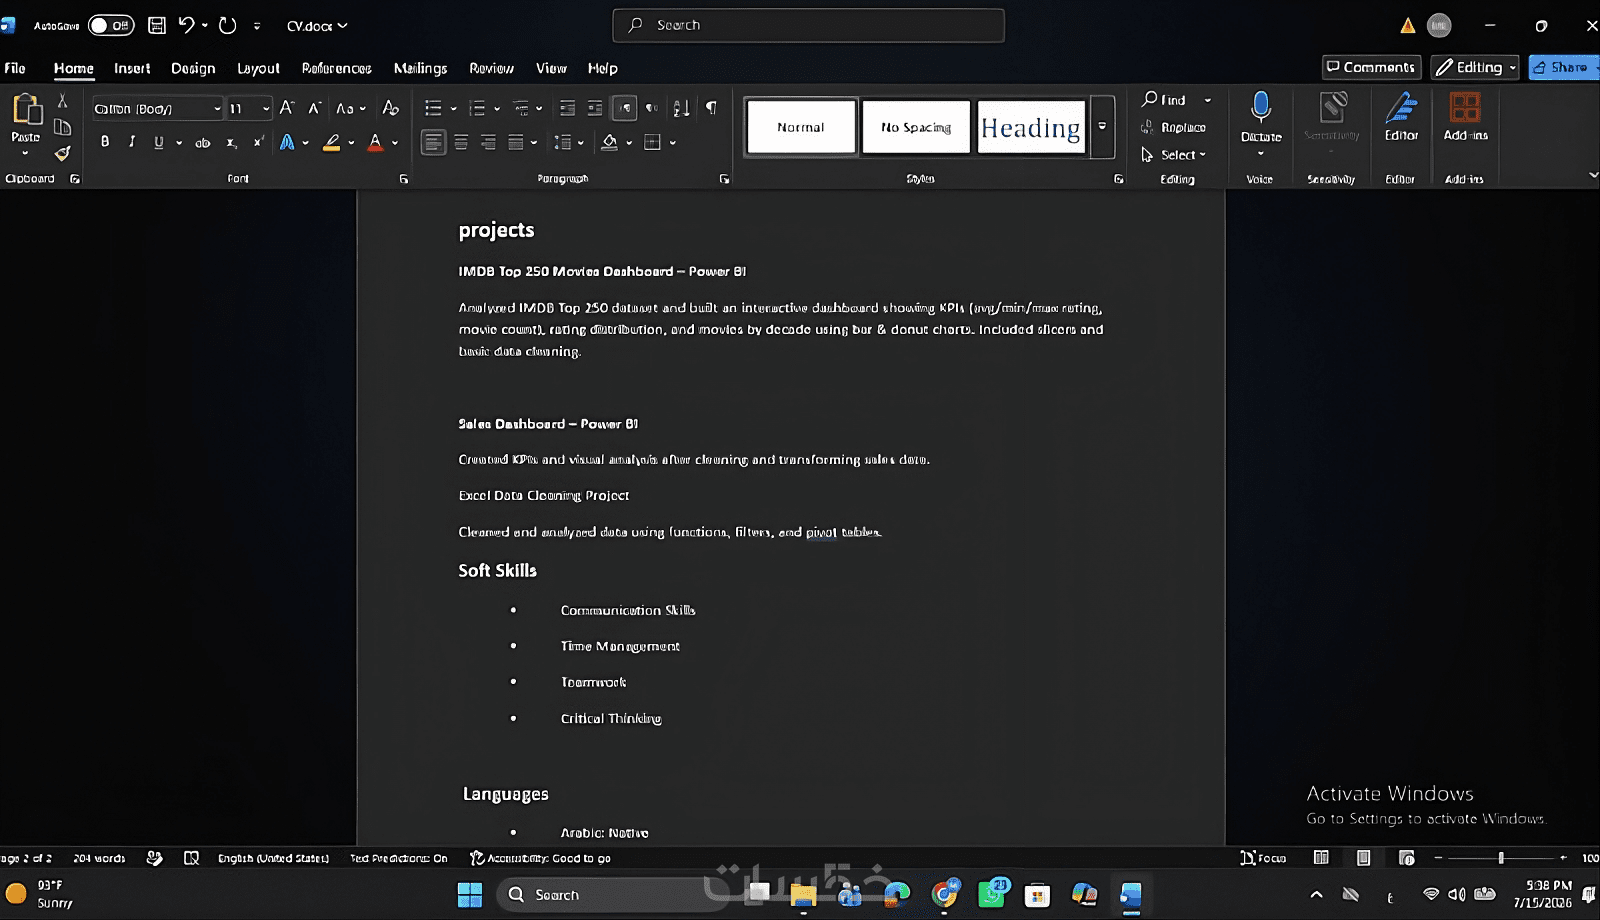Open the font name dropdown
This screenshot has width=1600, height=920.
point(217,108)
